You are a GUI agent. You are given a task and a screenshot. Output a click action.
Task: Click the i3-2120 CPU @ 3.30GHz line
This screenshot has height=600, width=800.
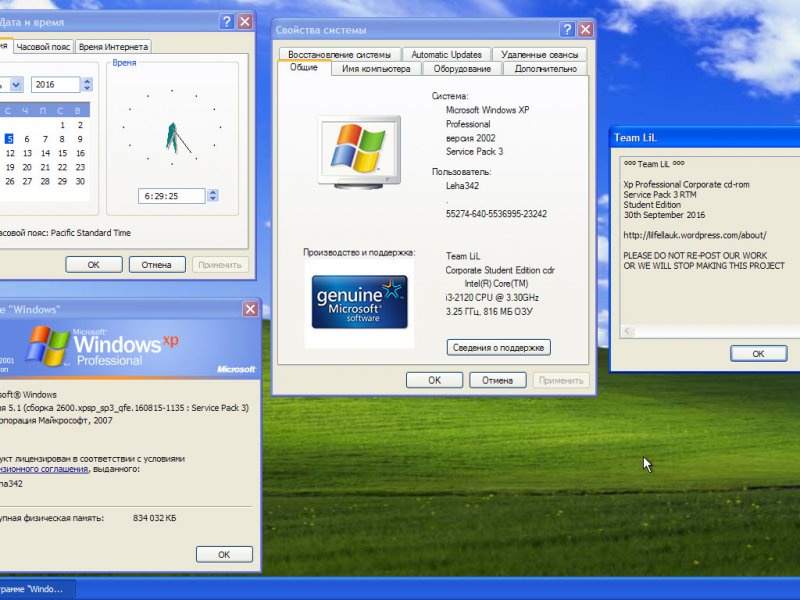492,297
